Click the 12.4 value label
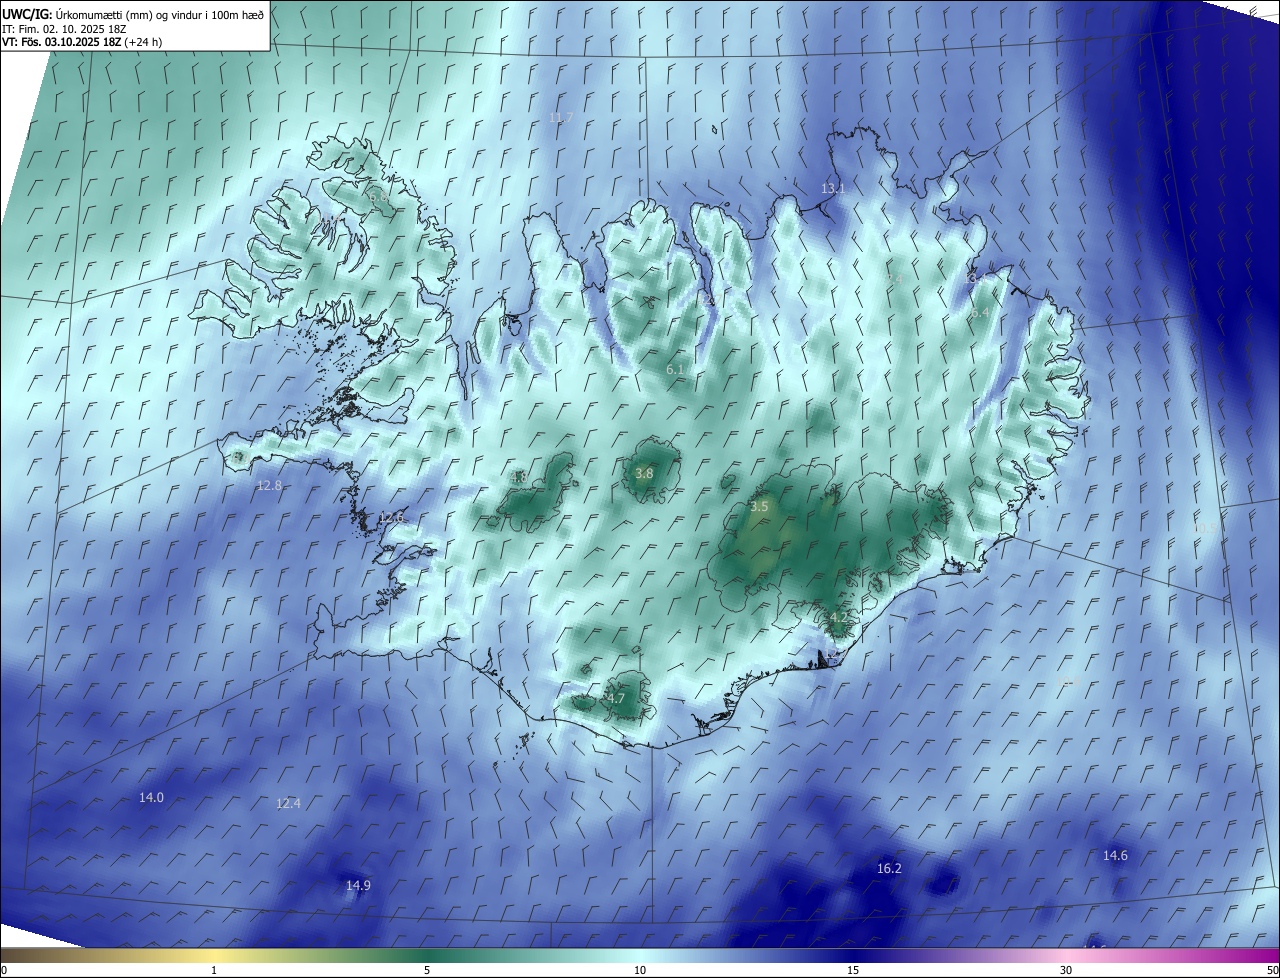Viewport: 1280px width, 978px height. pos(288,803)
